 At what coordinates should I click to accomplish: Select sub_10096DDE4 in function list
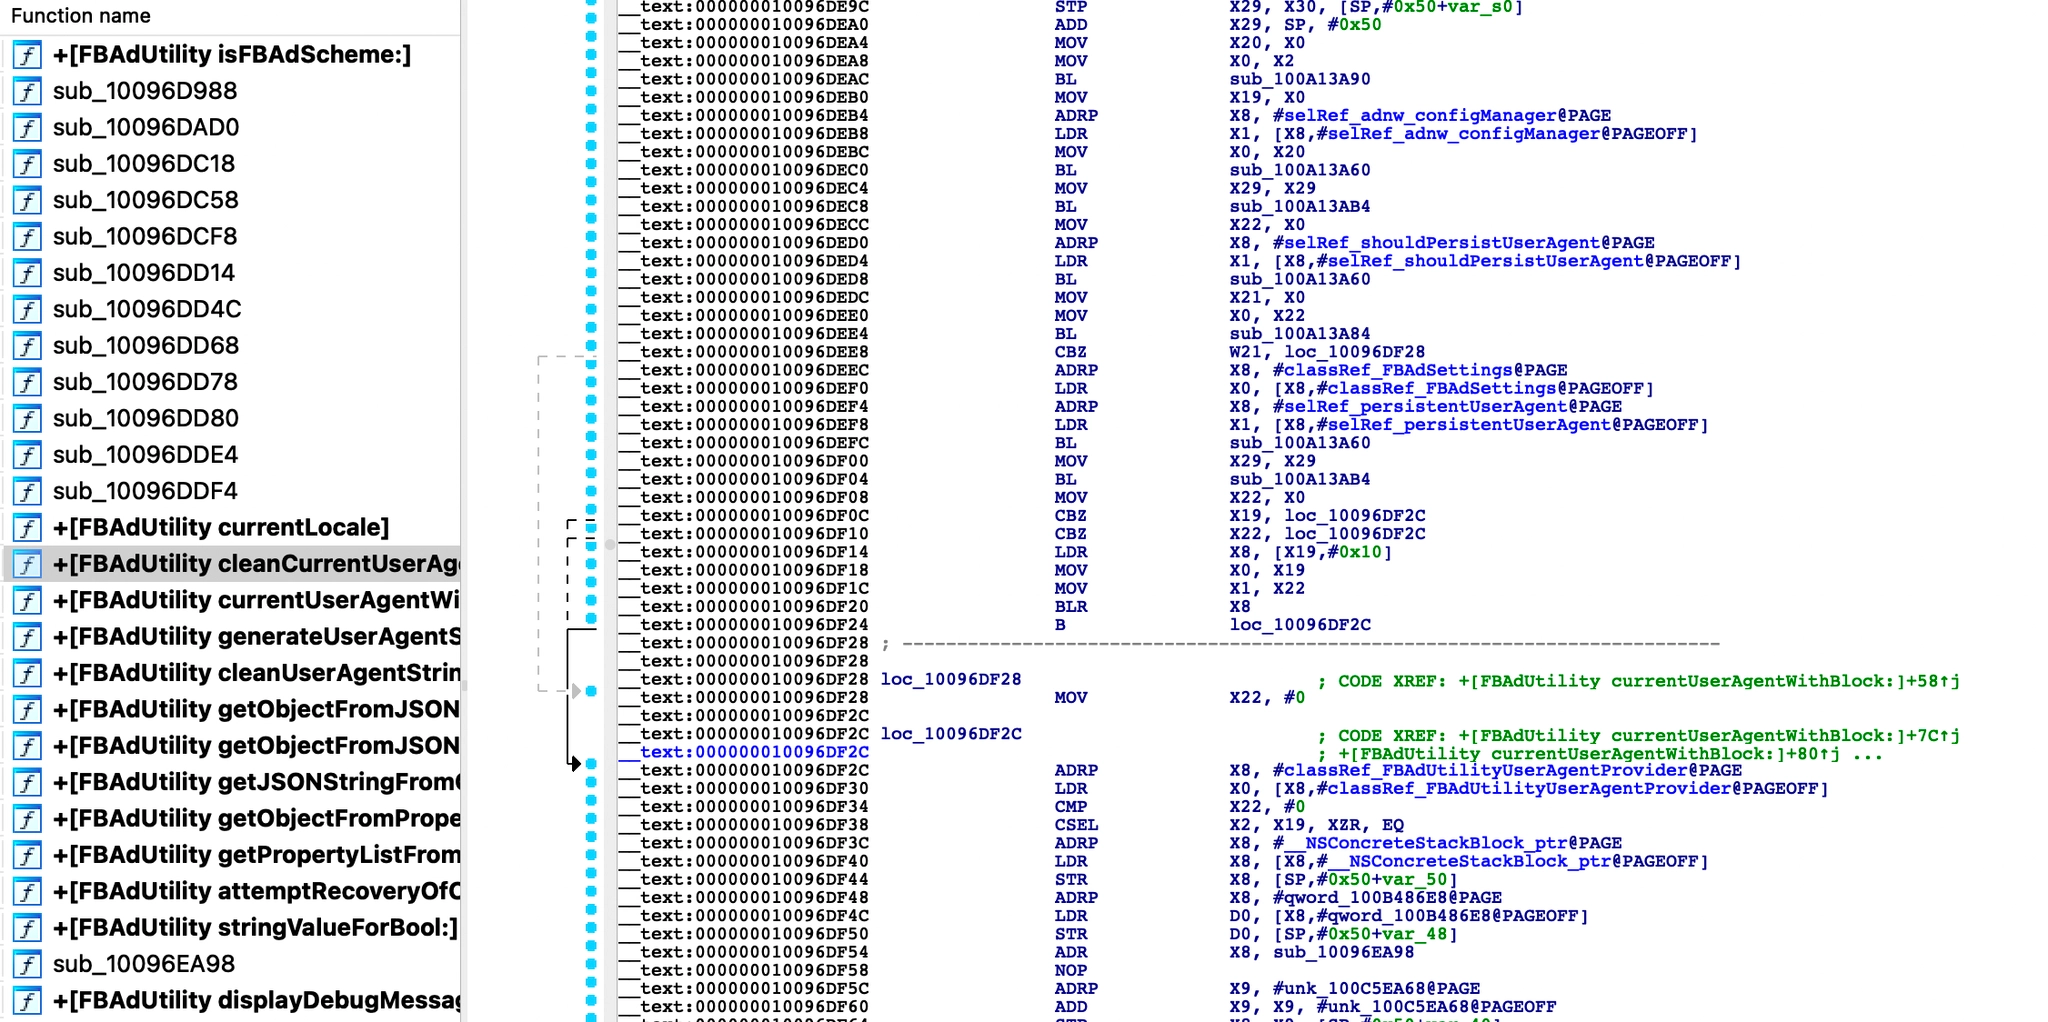coord(145,455)
